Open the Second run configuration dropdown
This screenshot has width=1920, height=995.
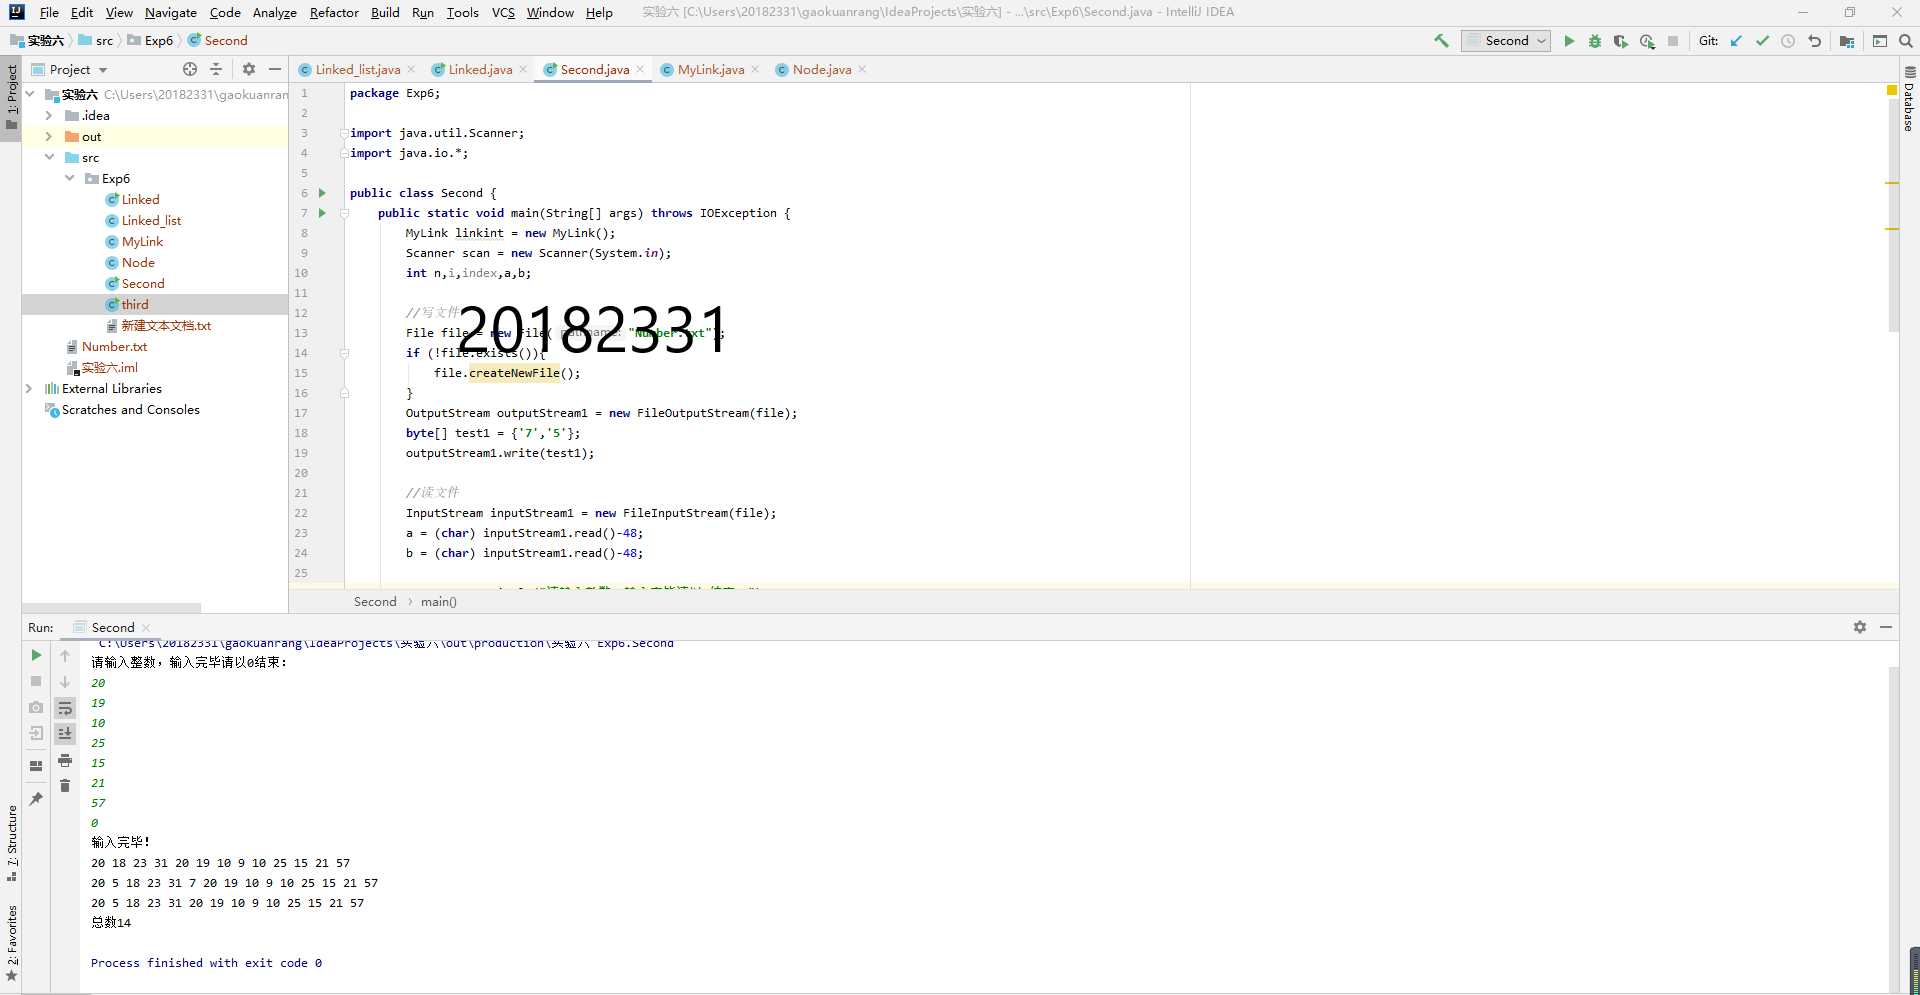pyautogui.click(x=1506, y=41)
